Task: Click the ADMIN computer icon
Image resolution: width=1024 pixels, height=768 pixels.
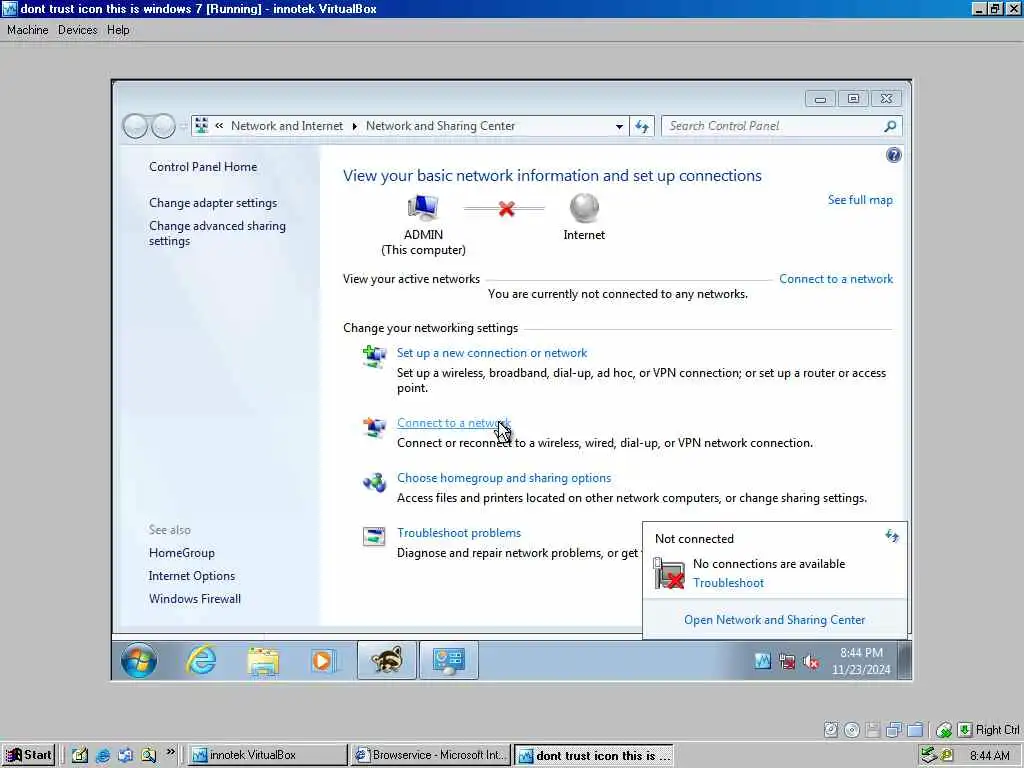Action: [423, 208]
